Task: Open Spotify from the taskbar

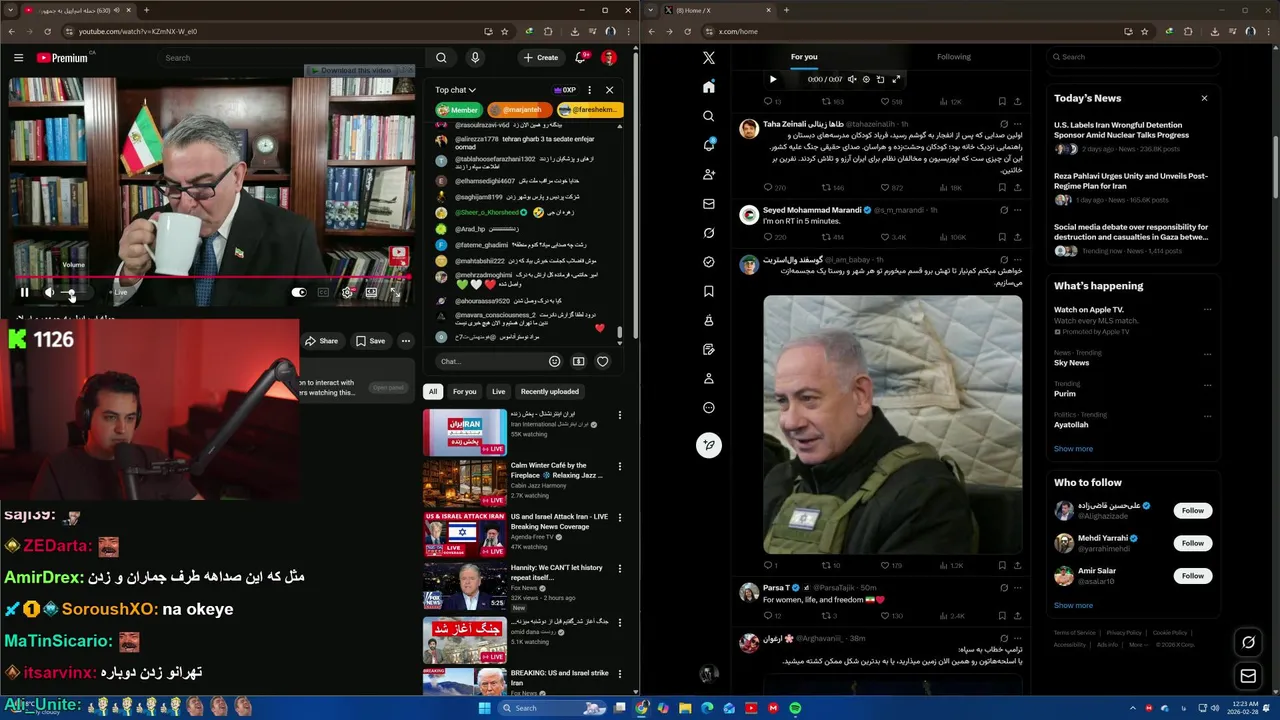Action: (x=795, y=708)
